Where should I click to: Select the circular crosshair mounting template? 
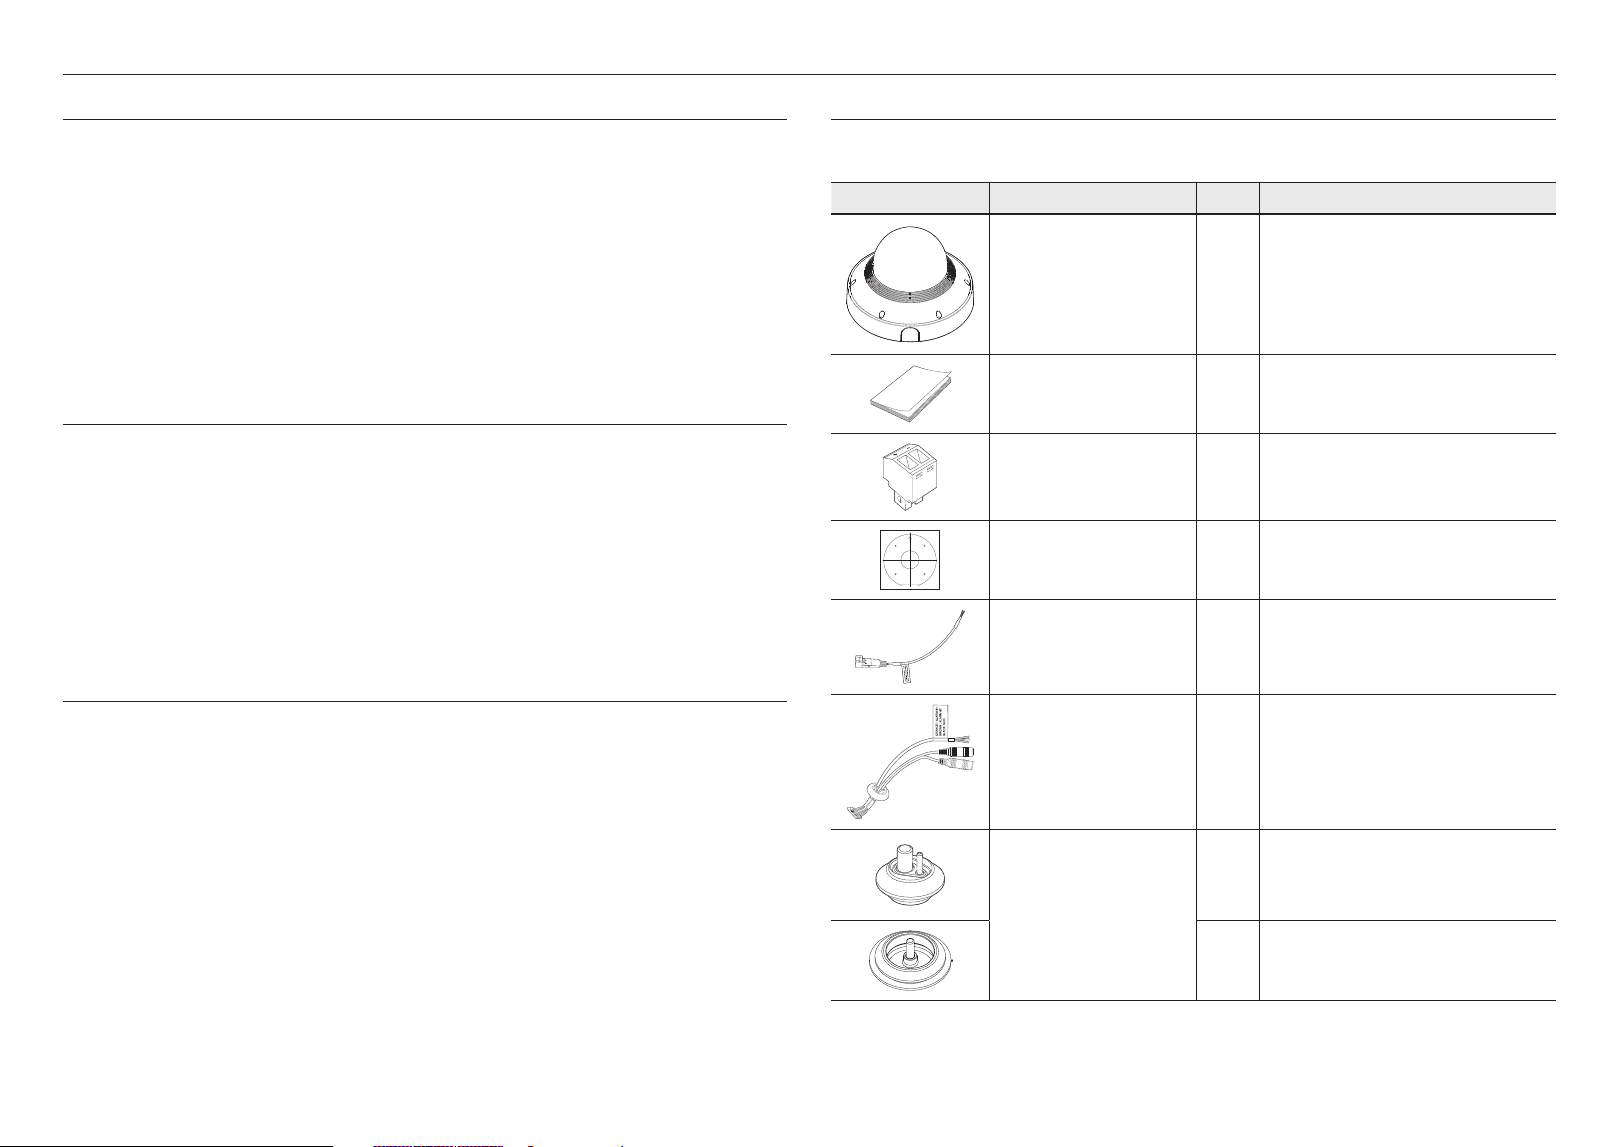[x=909, y=560]
